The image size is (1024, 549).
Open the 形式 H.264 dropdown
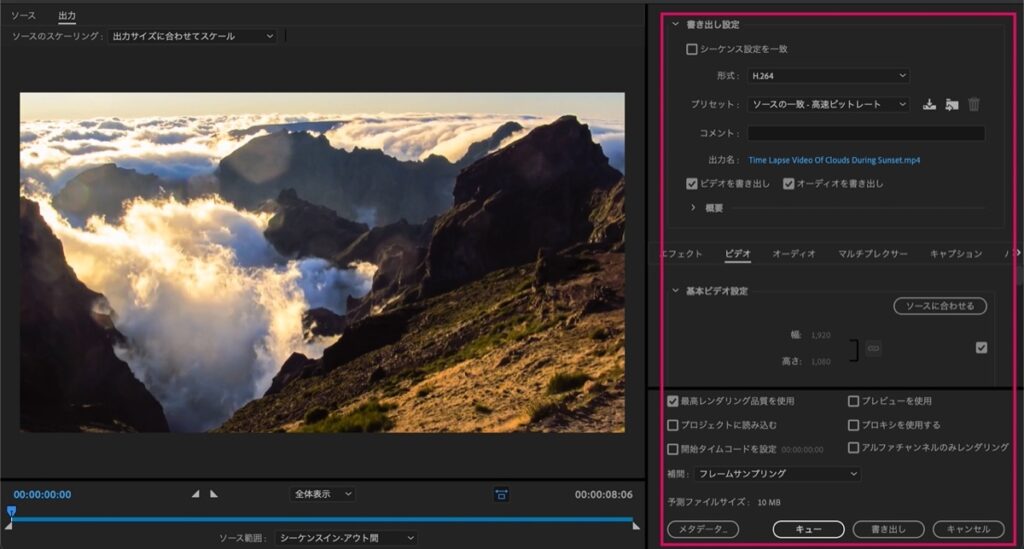click(x=828, y=76)
